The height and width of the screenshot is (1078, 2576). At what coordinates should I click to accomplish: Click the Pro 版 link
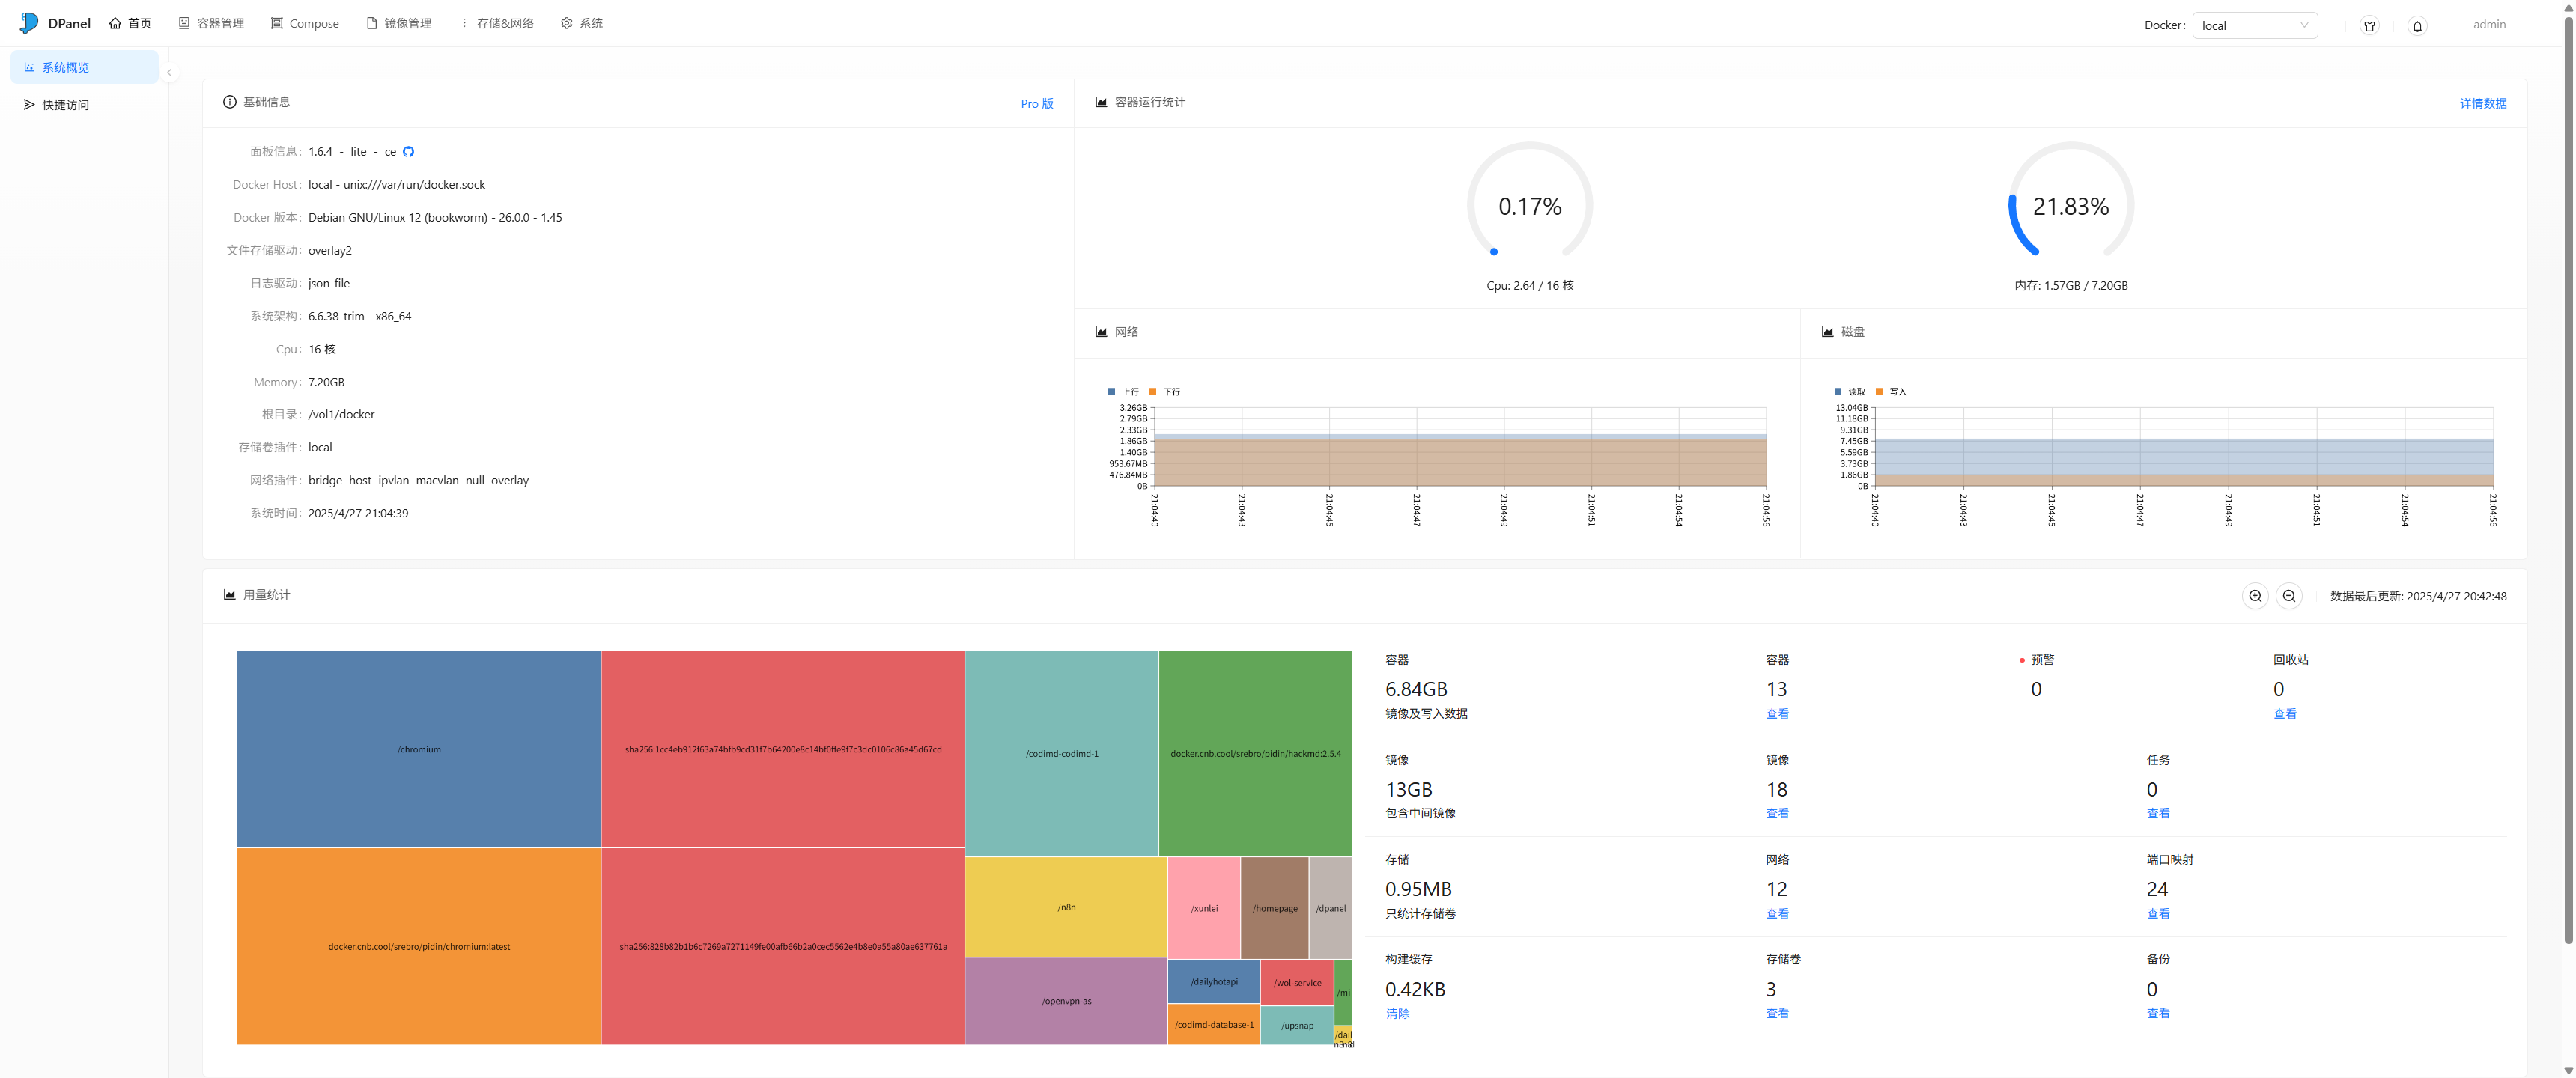pos(1036,104)
